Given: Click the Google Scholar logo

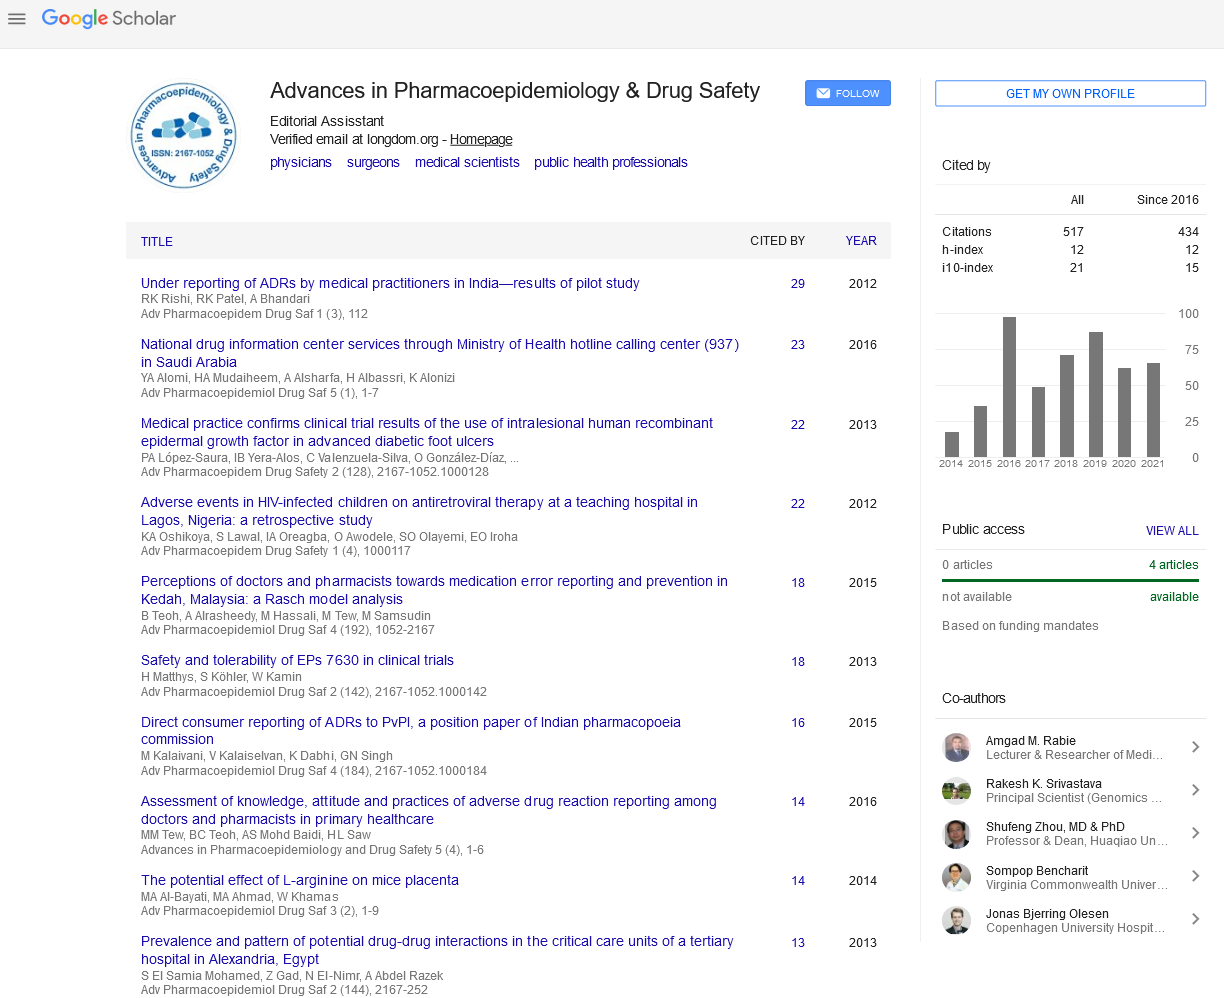Looking at the screenshot, I should point(109,19).
